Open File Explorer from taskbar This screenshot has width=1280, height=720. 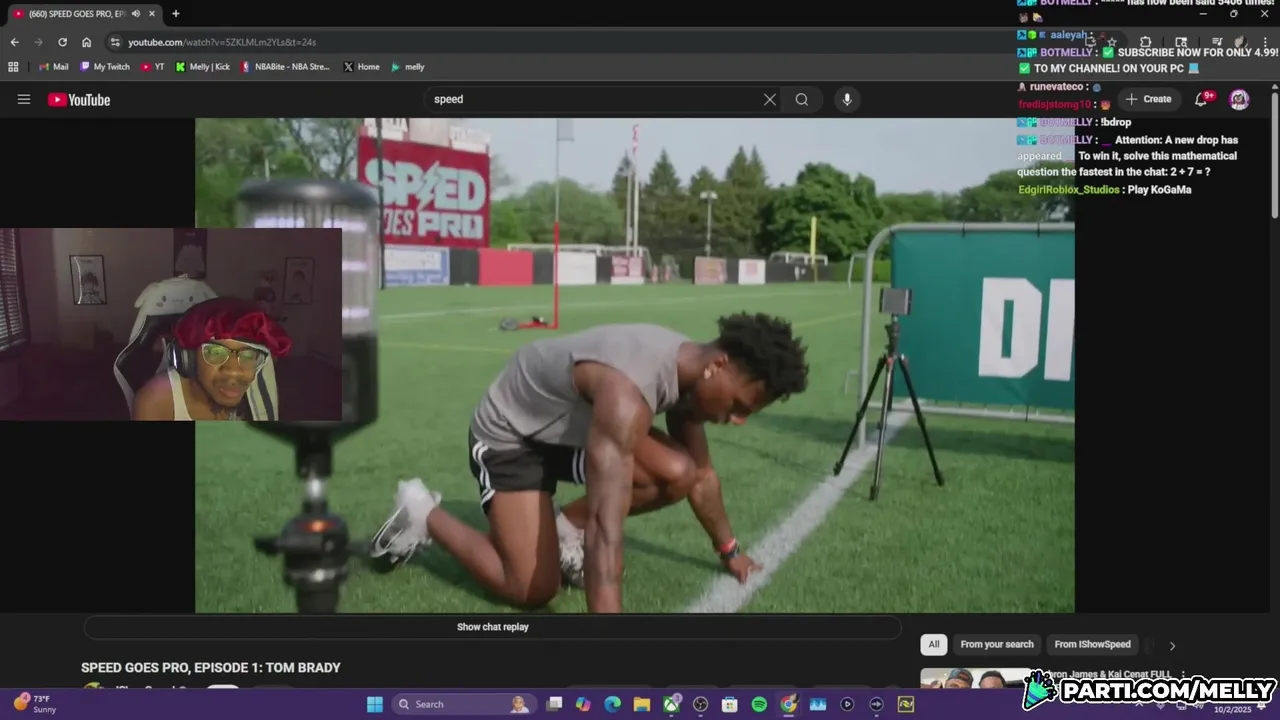click(x=641, y=704)
